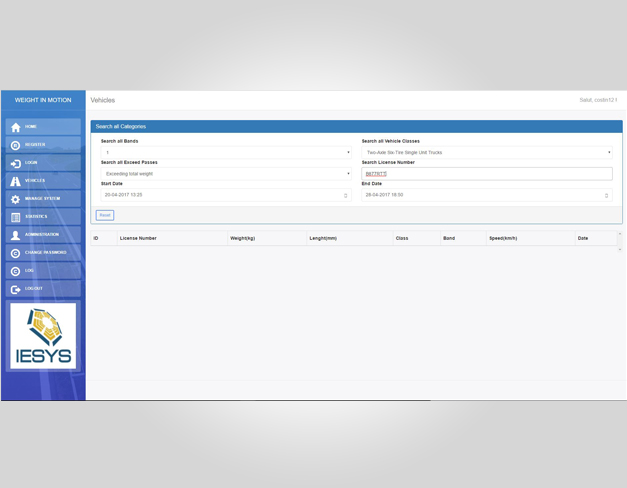Click the Manage System gear icon
The width and height of the screenshot is (627, 488).
(x=15, y=199)
